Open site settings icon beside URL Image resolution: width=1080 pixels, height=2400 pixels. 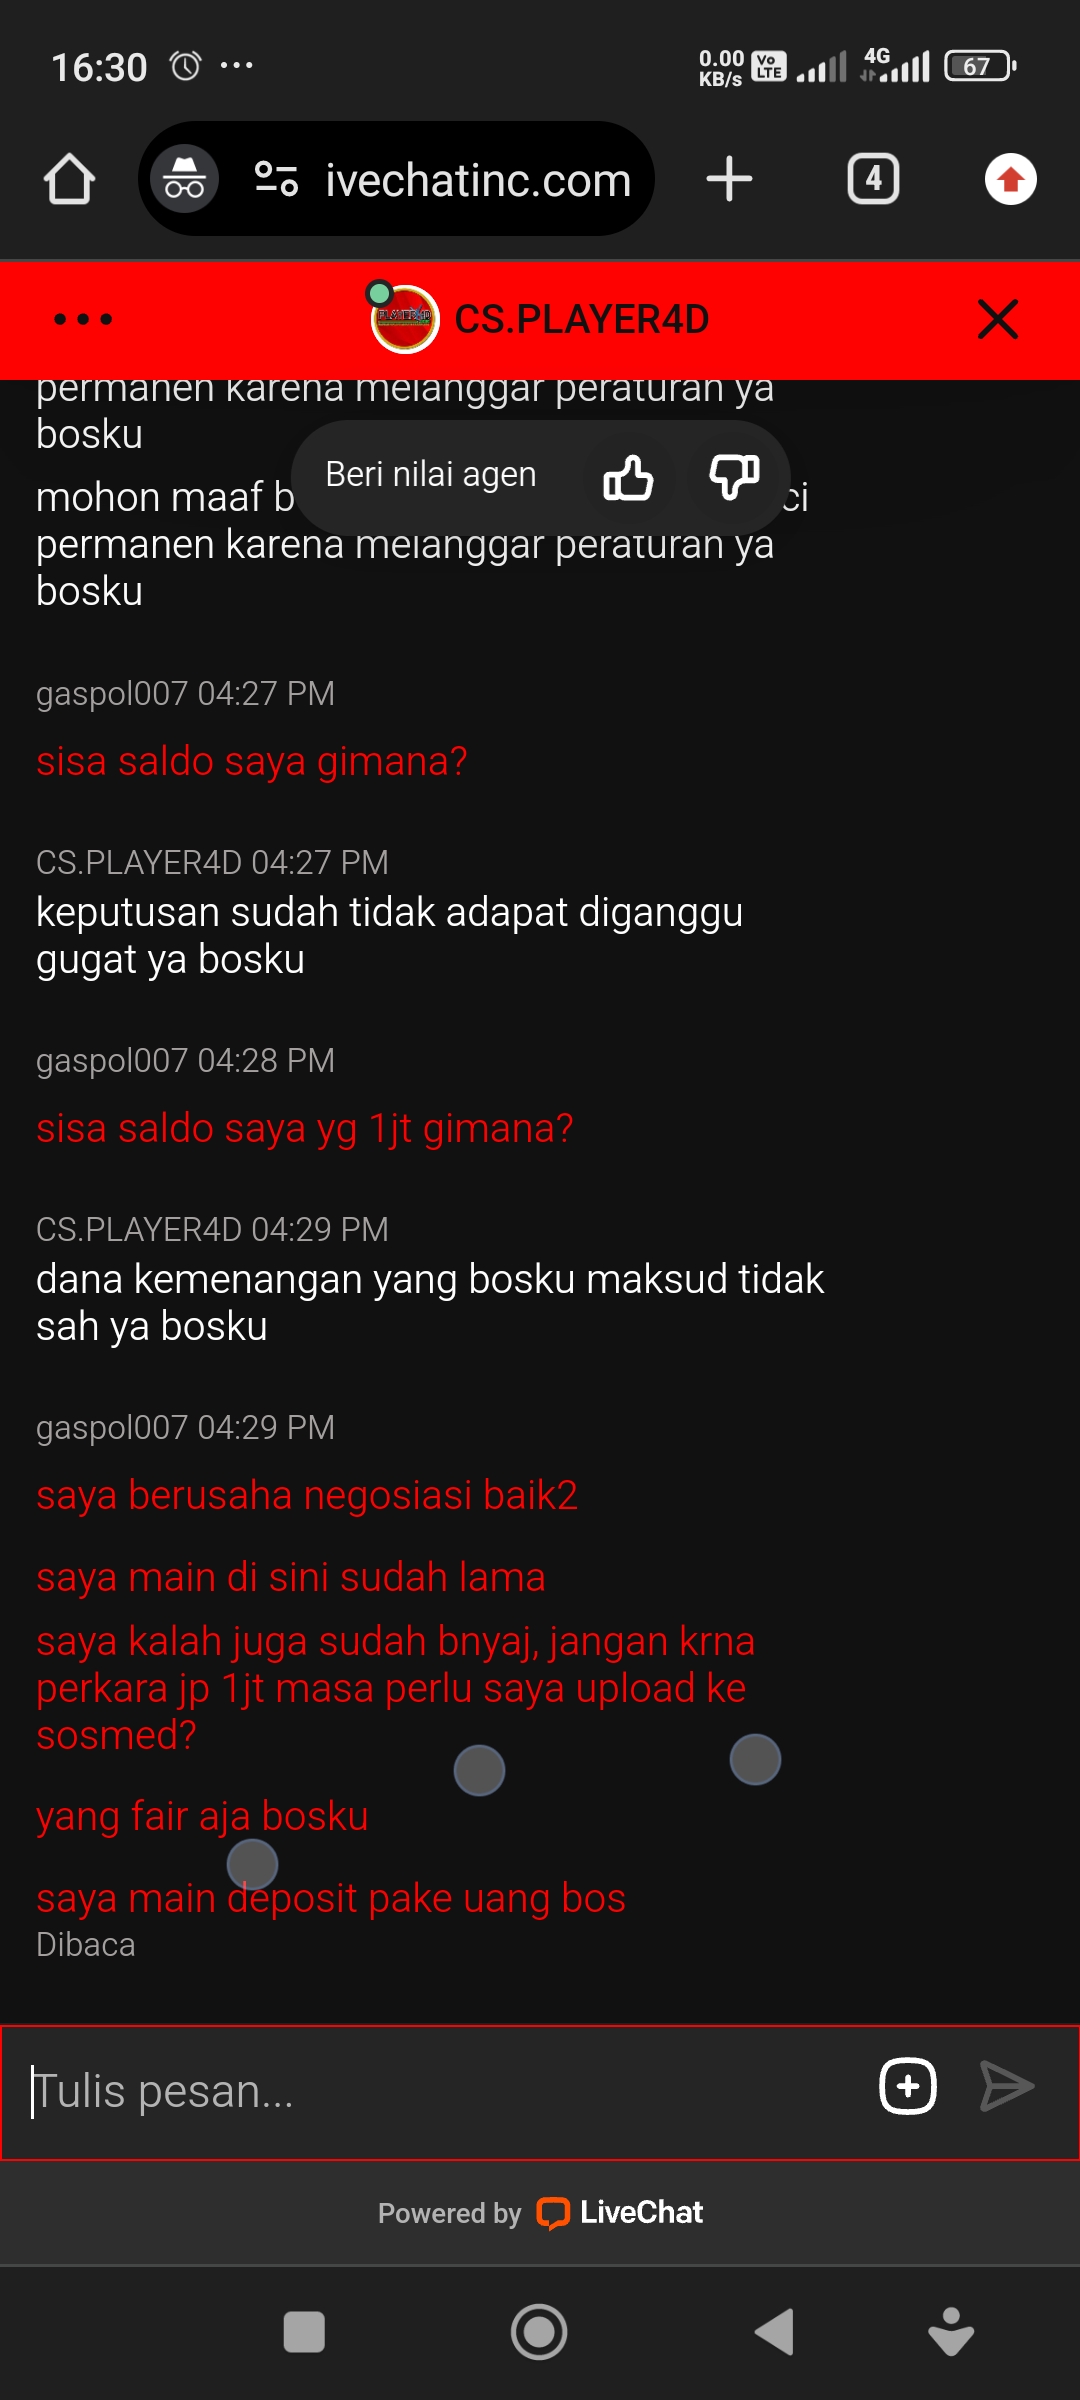(x=276, y=179)
